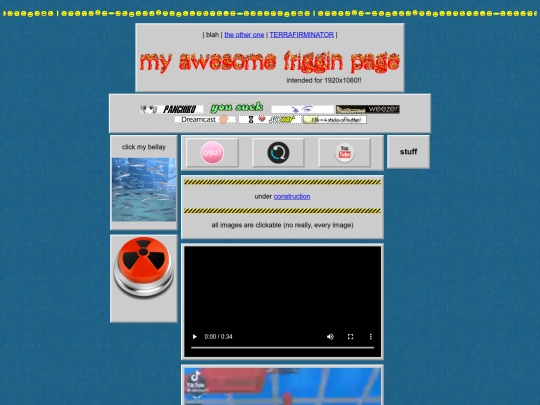Screen dimensions: 540x405
Task: Click the fish school image under 'click my bellay'
Action: [x=144, y=189]
